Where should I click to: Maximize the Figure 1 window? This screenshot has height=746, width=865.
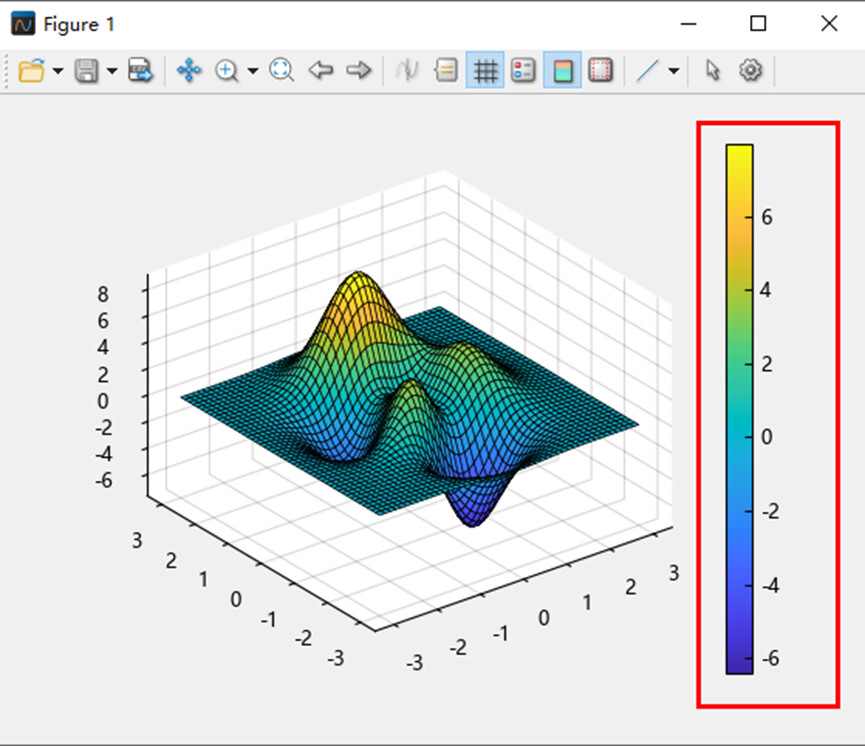[758, 23]
